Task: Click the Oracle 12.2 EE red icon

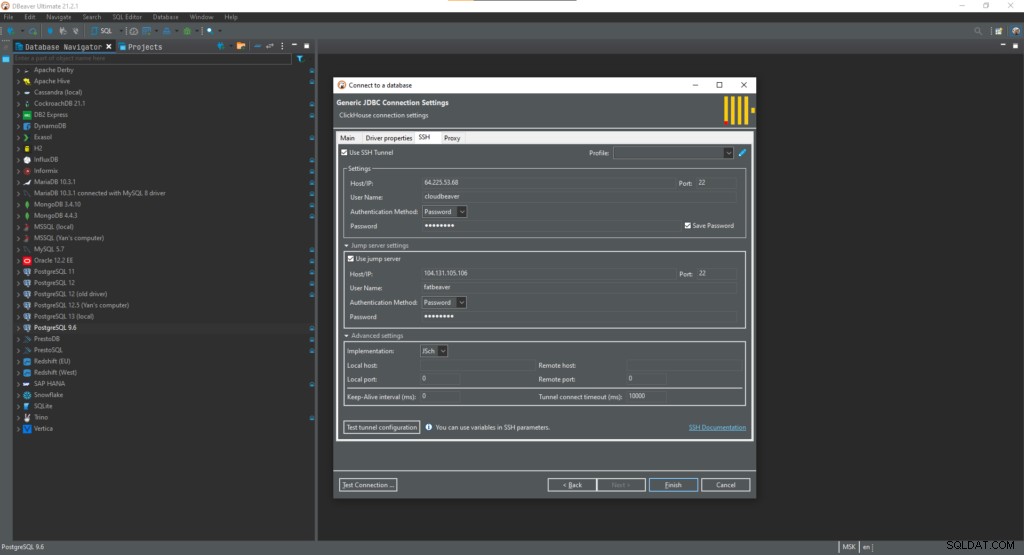Action: point(27,261)
